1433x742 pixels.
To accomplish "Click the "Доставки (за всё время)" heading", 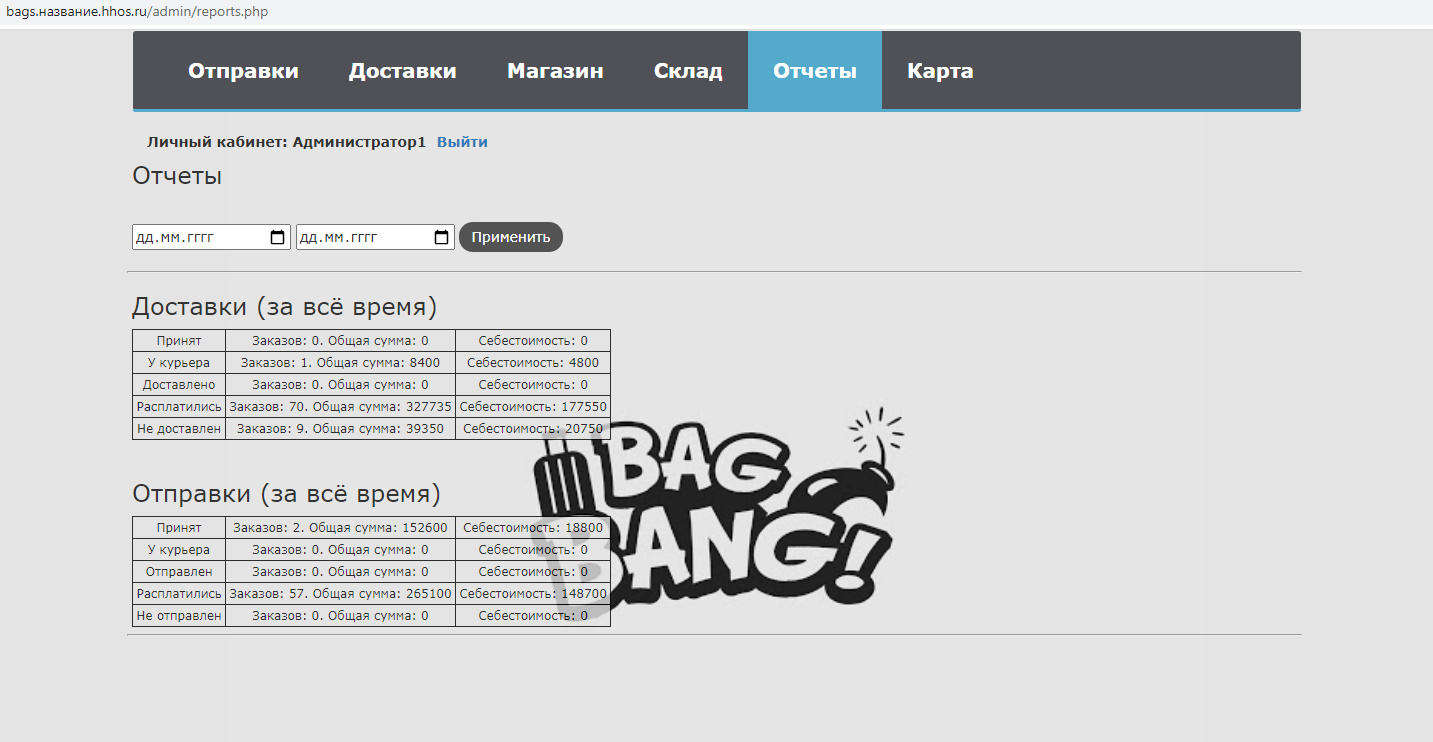I will click(x=285, y=307).
